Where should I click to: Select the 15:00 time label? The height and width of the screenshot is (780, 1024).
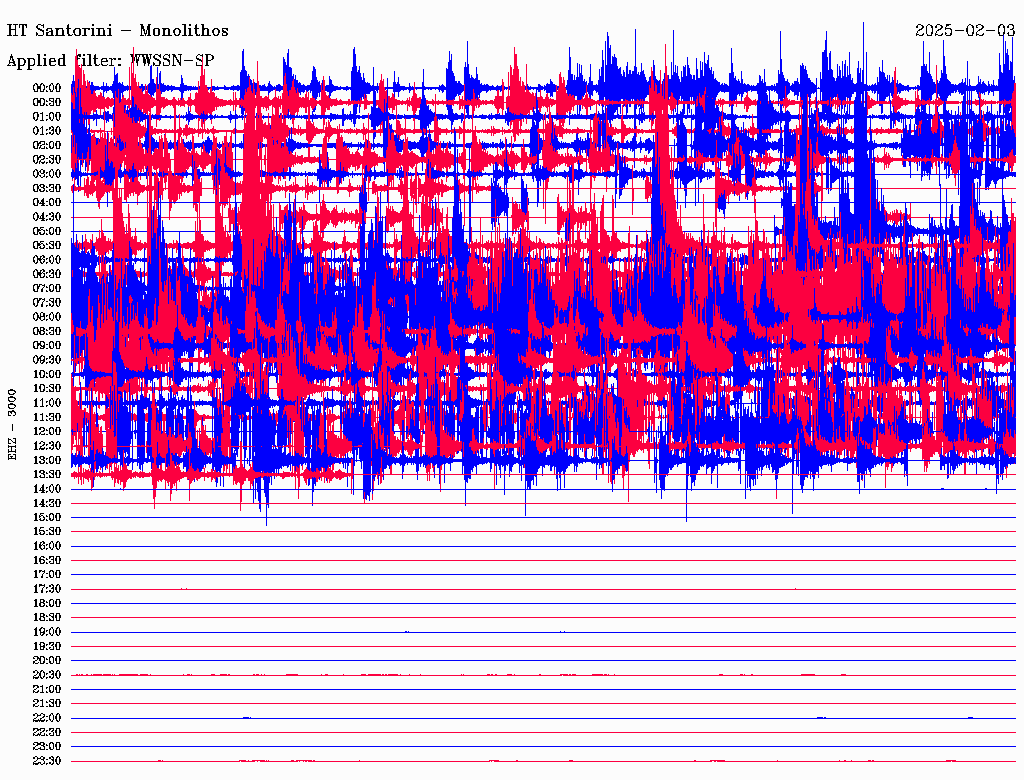(x=47, y=518)
